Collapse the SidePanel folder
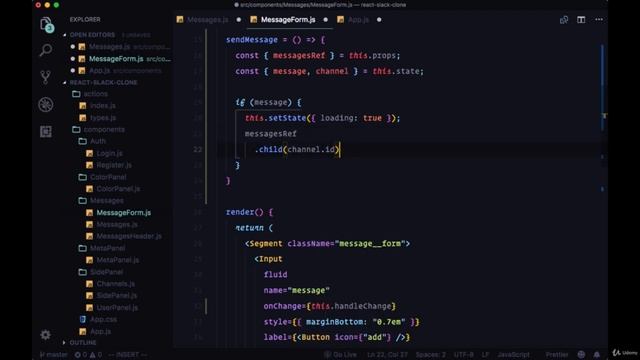Image resolution: width=640 pixels, height=360 pixels. 106,272
